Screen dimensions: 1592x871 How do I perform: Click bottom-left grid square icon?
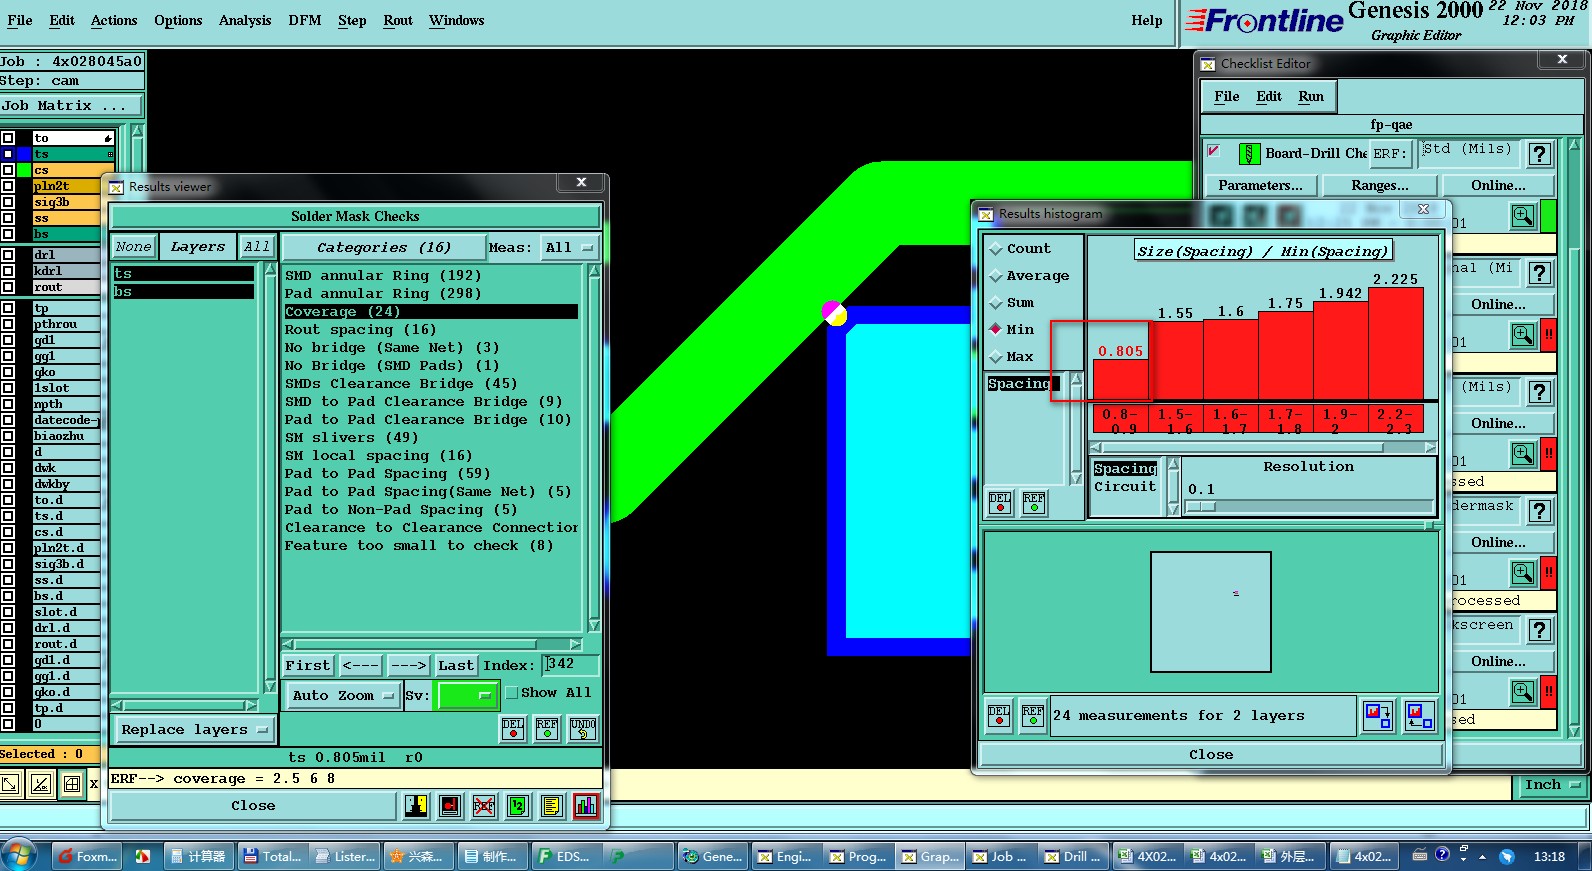pos(72,784)
